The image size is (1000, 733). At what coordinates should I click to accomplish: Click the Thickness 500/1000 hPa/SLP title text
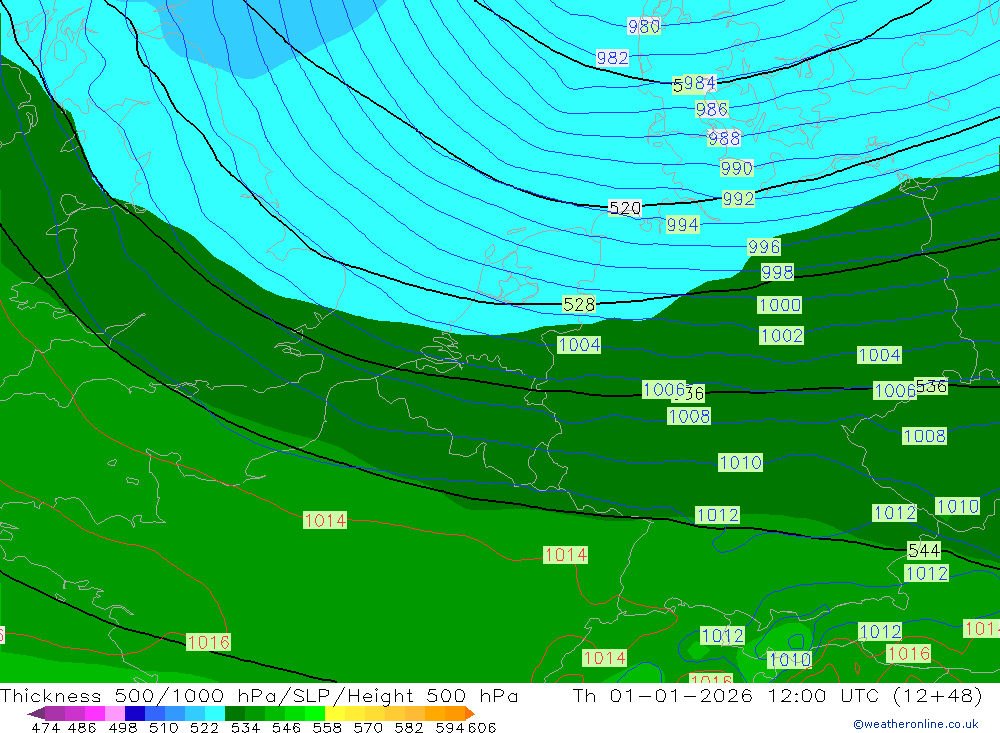point(170,696)
